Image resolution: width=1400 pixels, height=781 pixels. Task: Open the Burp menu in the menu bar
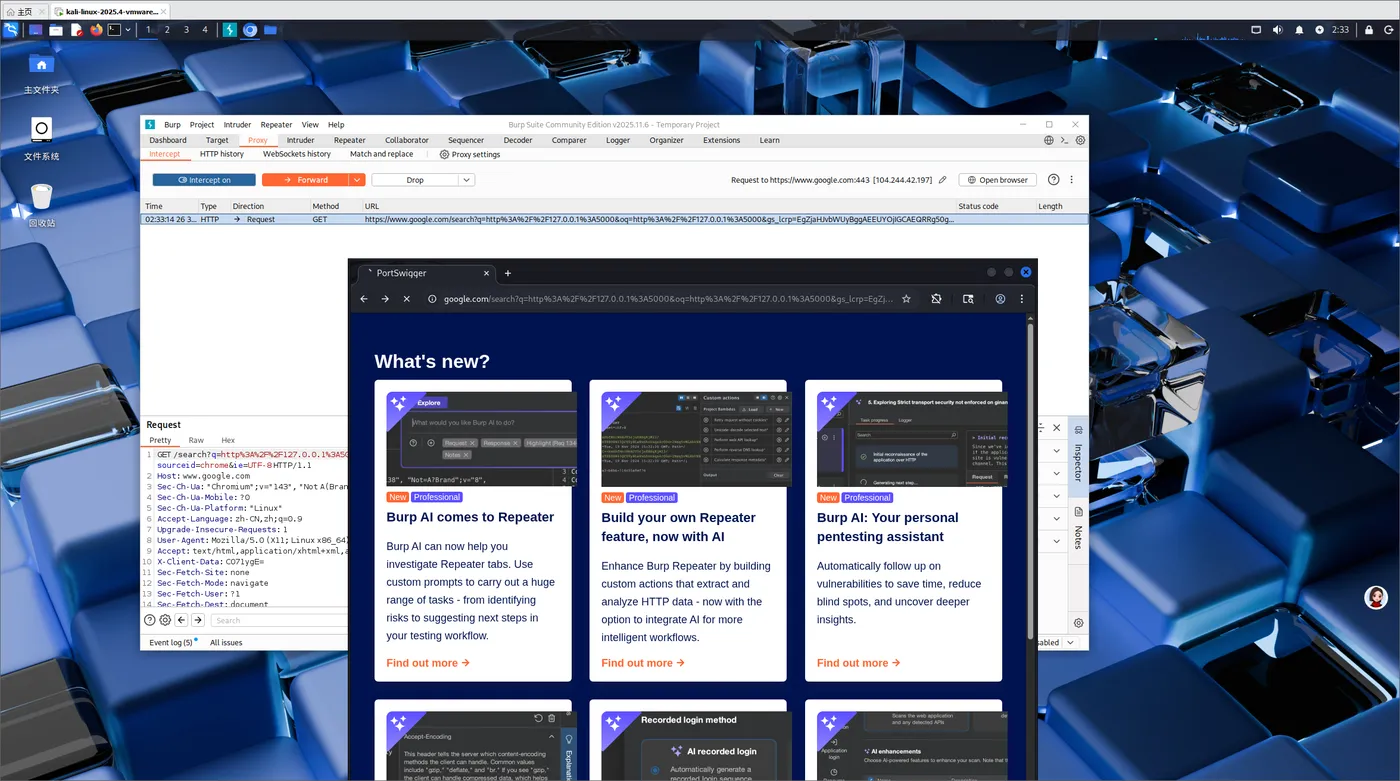(172, 125)
